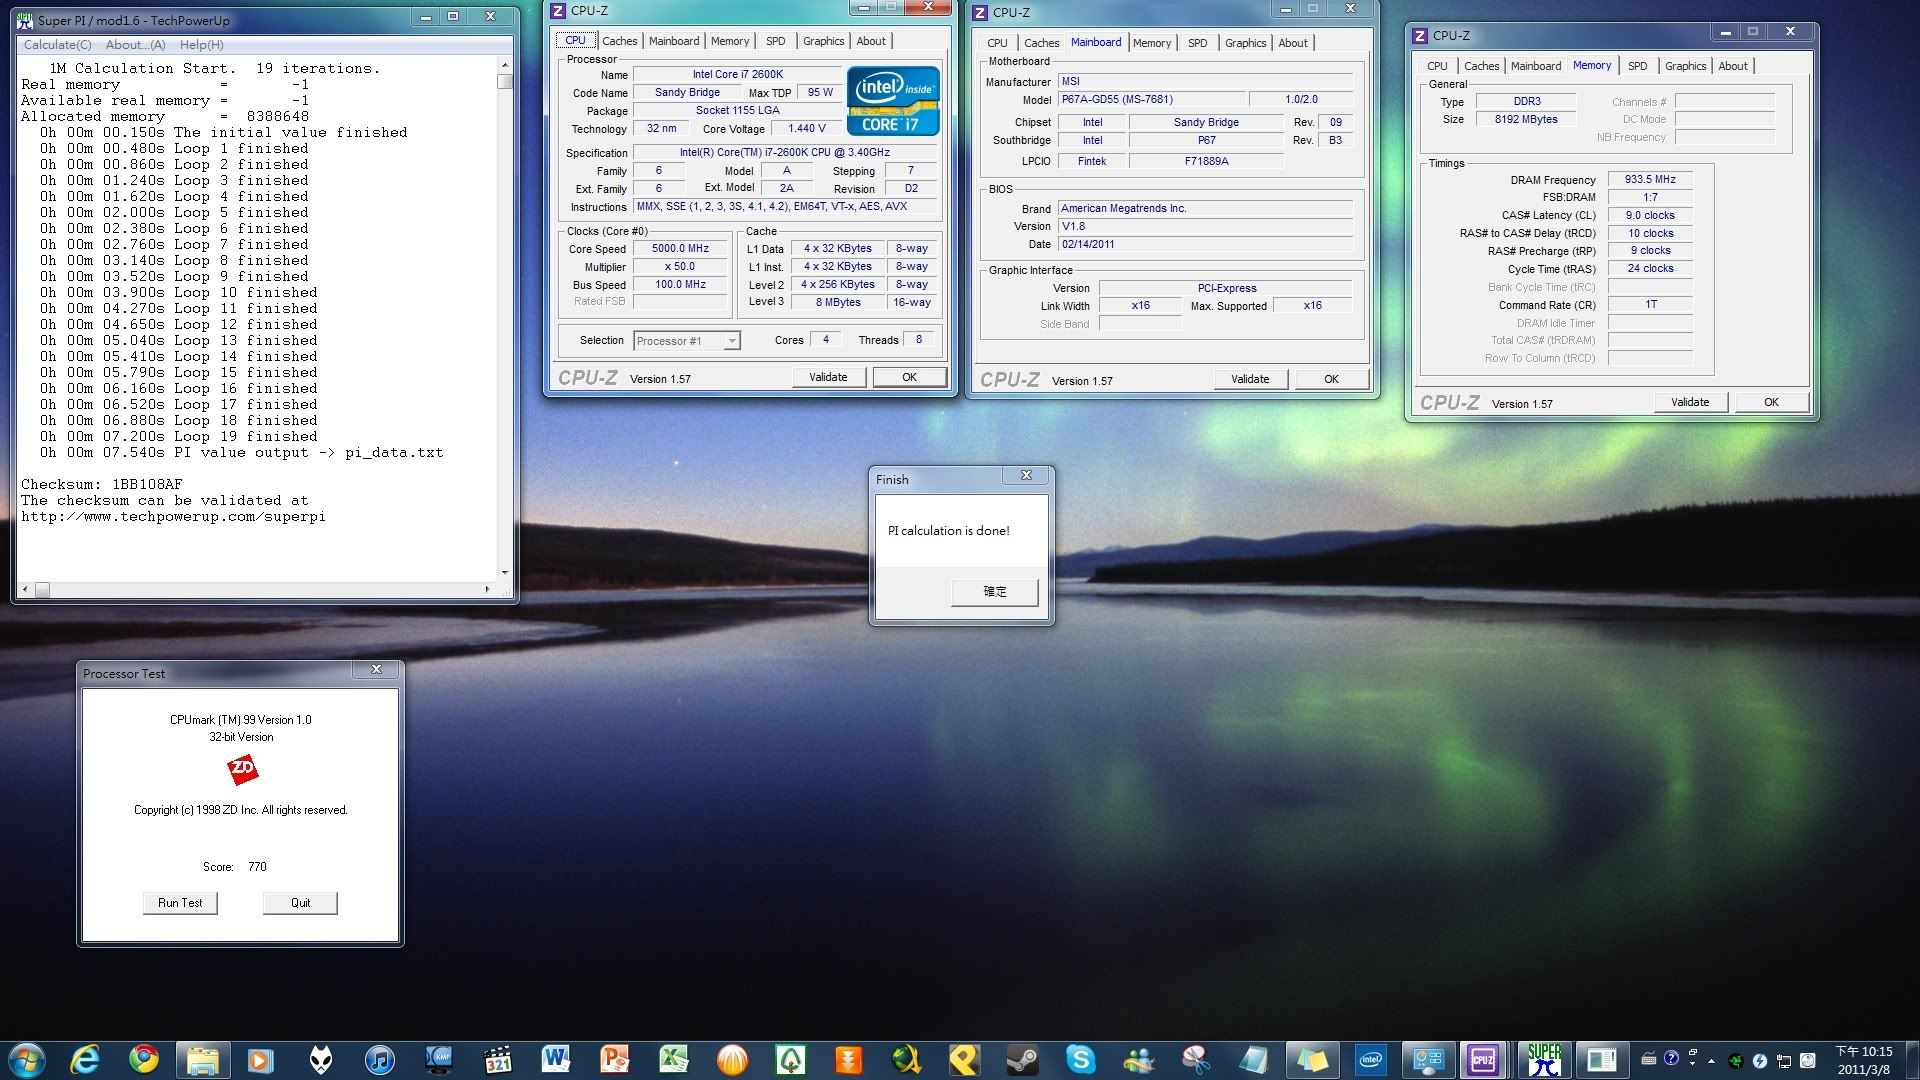
Task: Open Sticky Notes taskbar button
Action: 1312,1060
